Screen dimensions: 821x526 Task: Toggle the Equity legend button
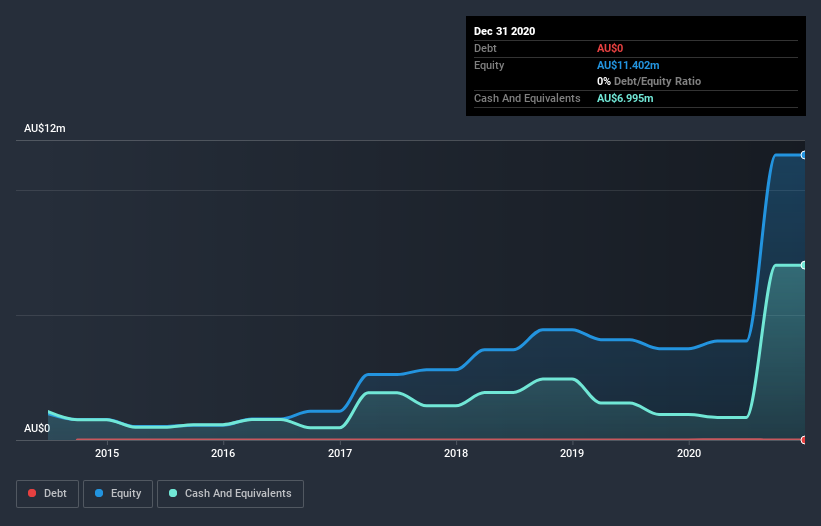coord(118,494)
